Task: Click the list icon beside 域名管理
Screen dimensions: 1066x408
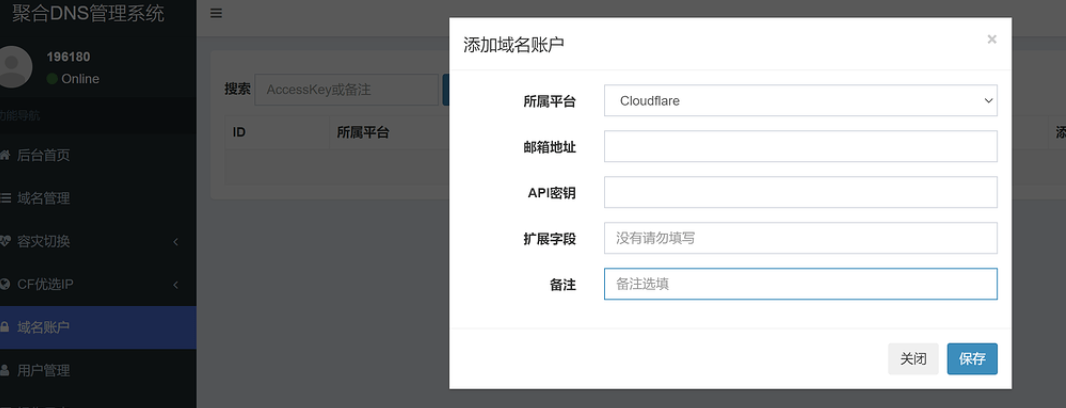Action: tap(5, 198)
